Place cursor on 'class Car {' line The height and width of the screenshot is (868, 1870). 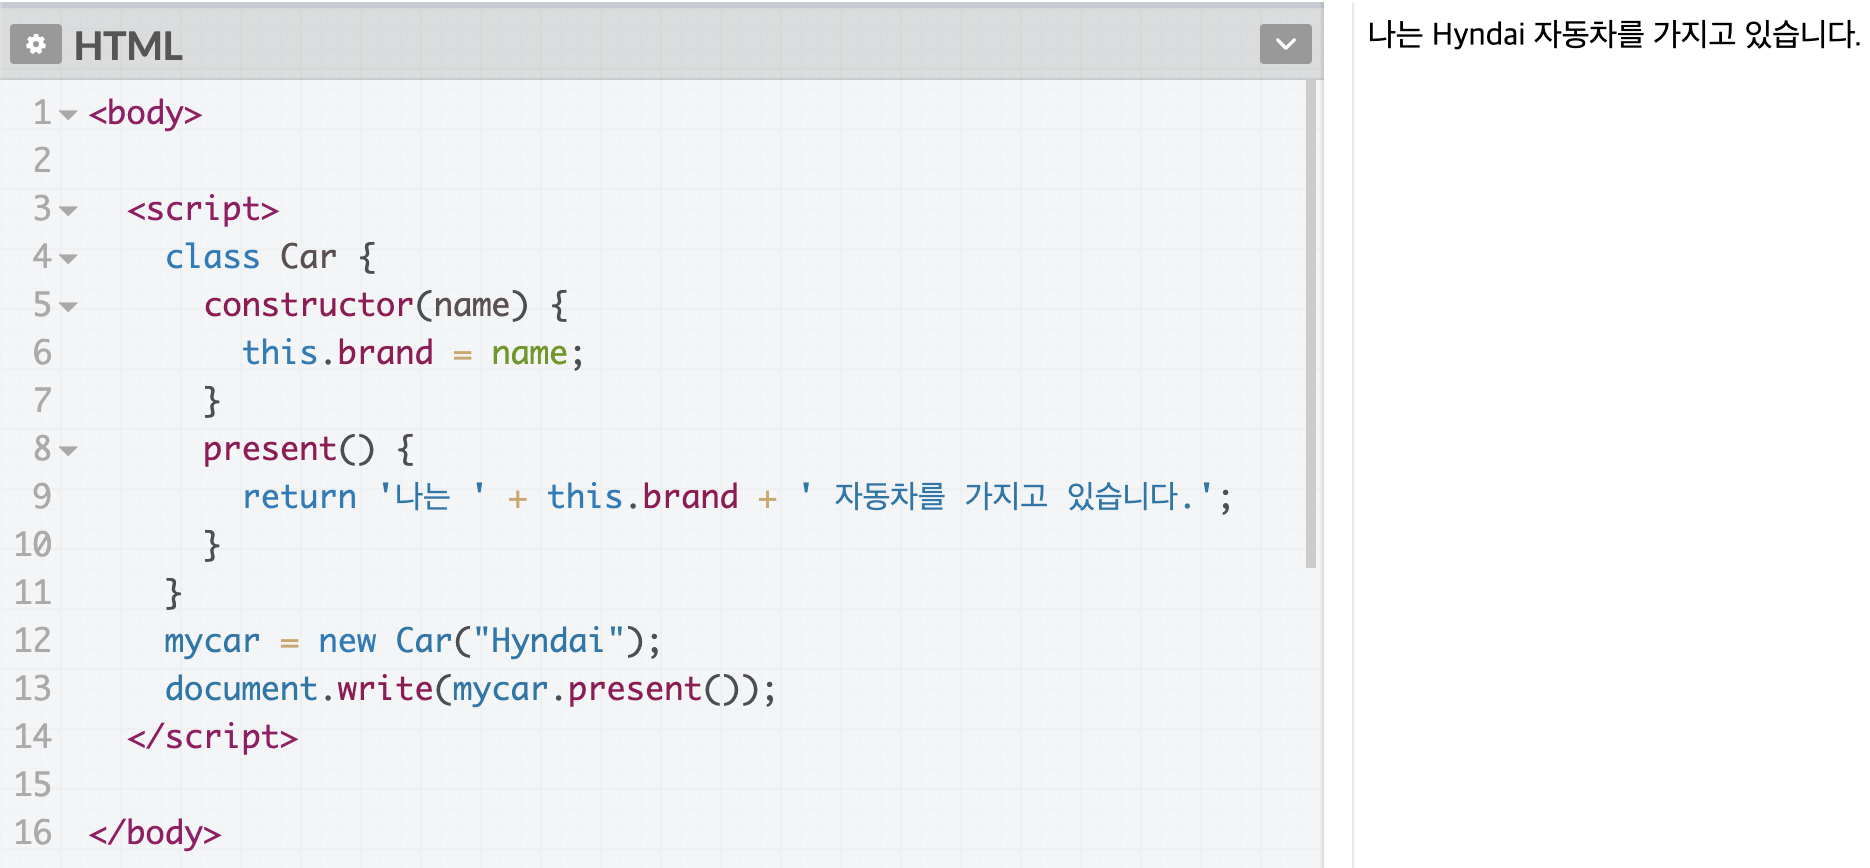click(x=270, y=257)
